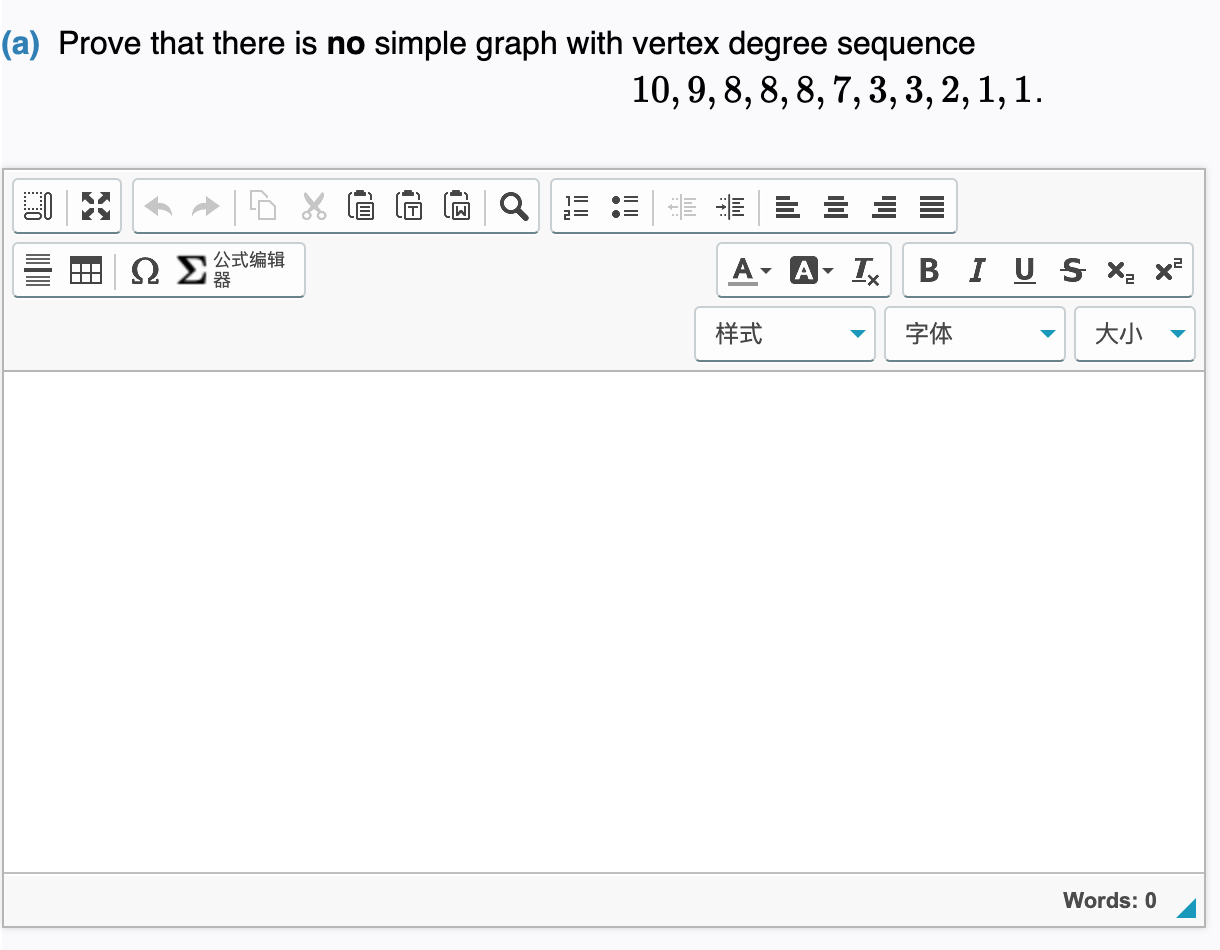The height and width of the screenshot is (950, 1220).
Task: Open Find with the magnifier icon
Action: [514, 207]
